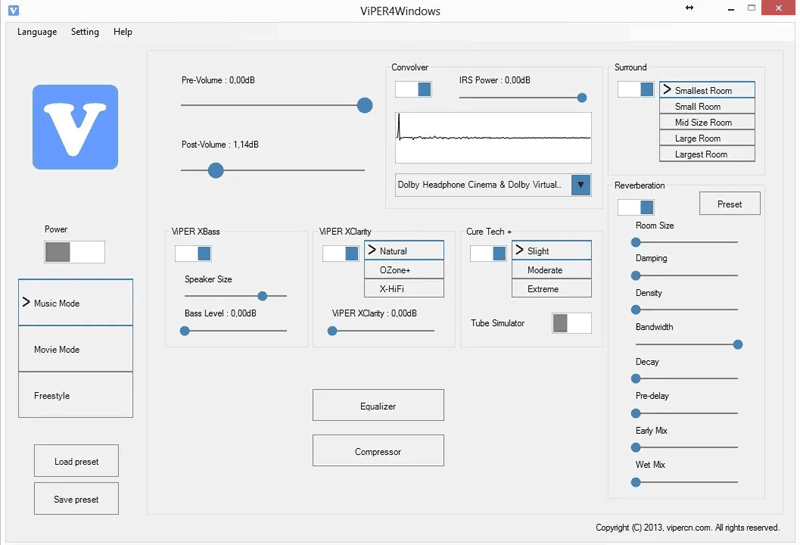The image size is (800, 545).
Task: Switch on the Tube Simulator
Action: point(572,323)
